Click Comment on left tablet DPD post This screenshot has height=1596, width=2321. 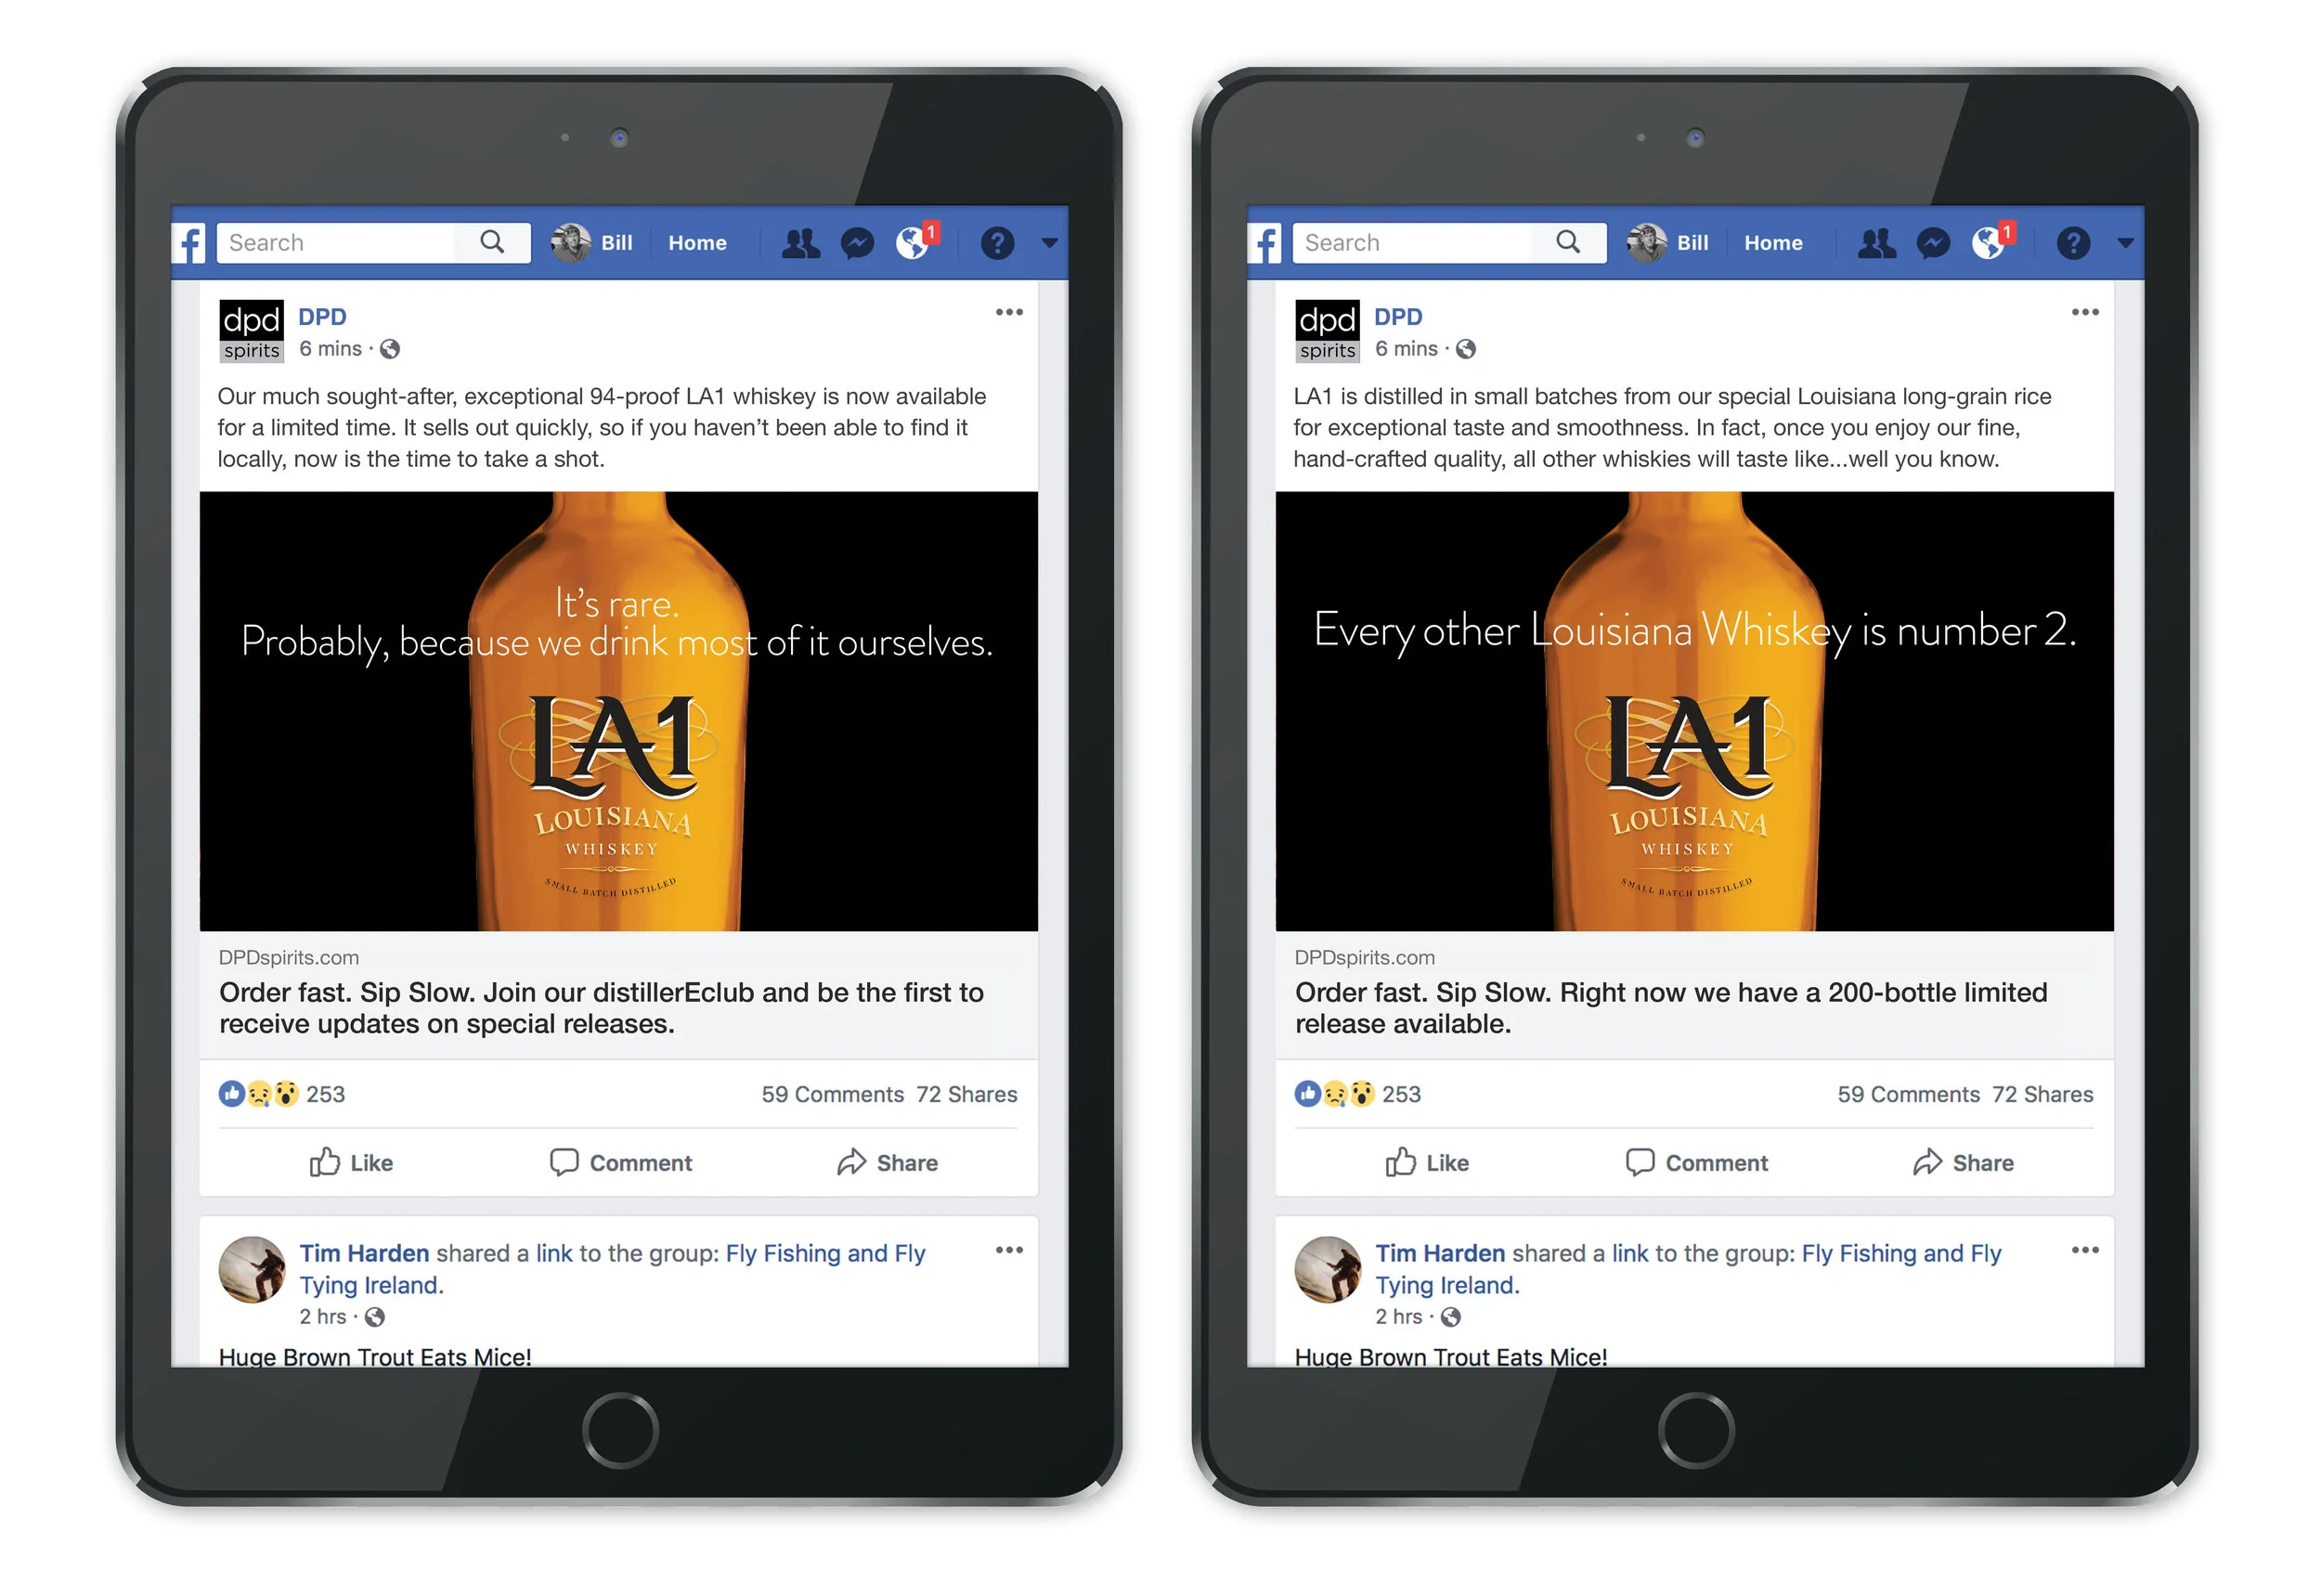coord(621,1163)
